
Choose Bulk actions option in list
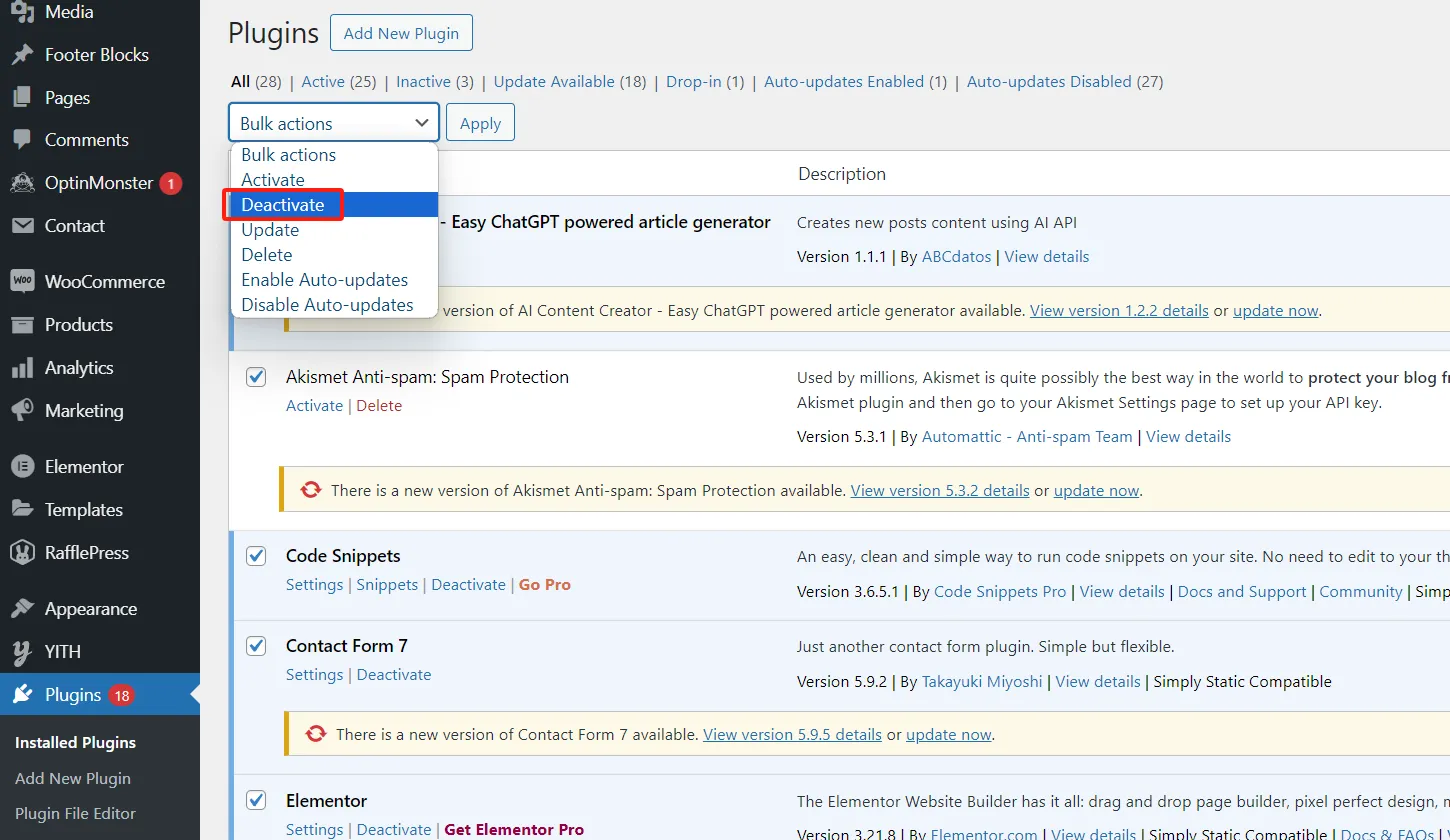(334, 155)
